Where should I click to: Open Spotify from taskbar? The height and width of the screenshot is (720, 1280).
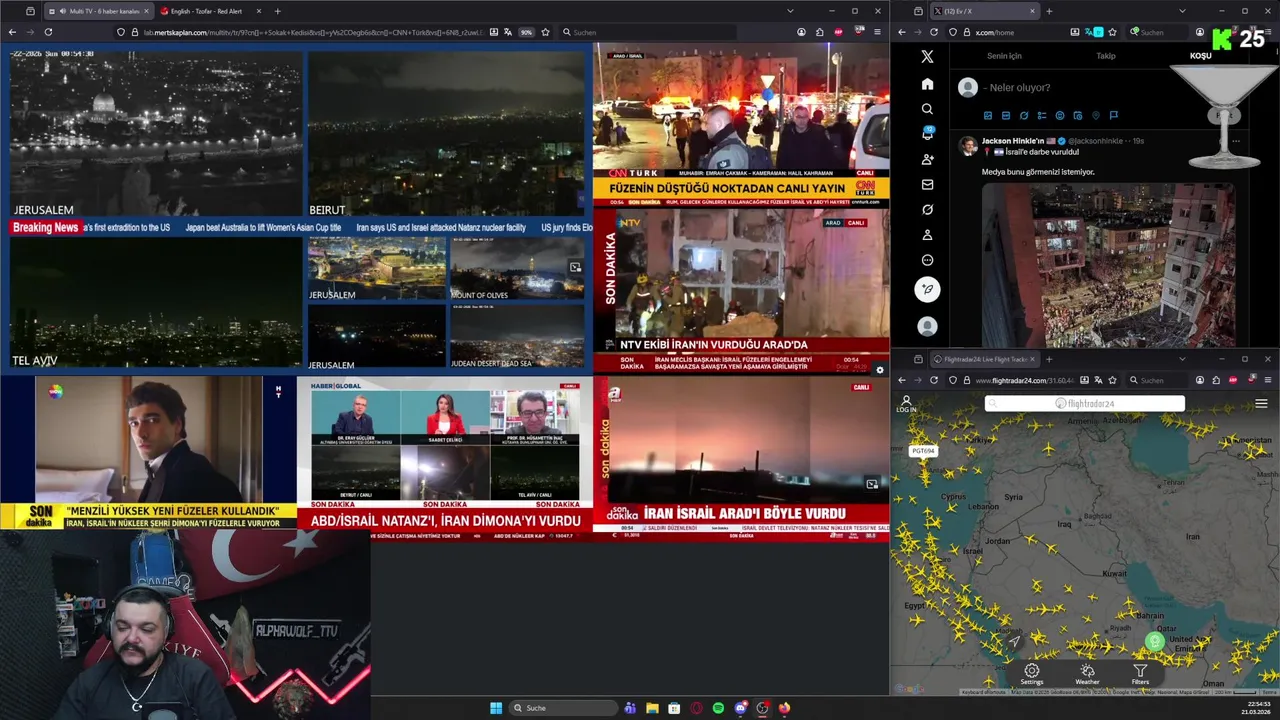click(x=718, y=708)
